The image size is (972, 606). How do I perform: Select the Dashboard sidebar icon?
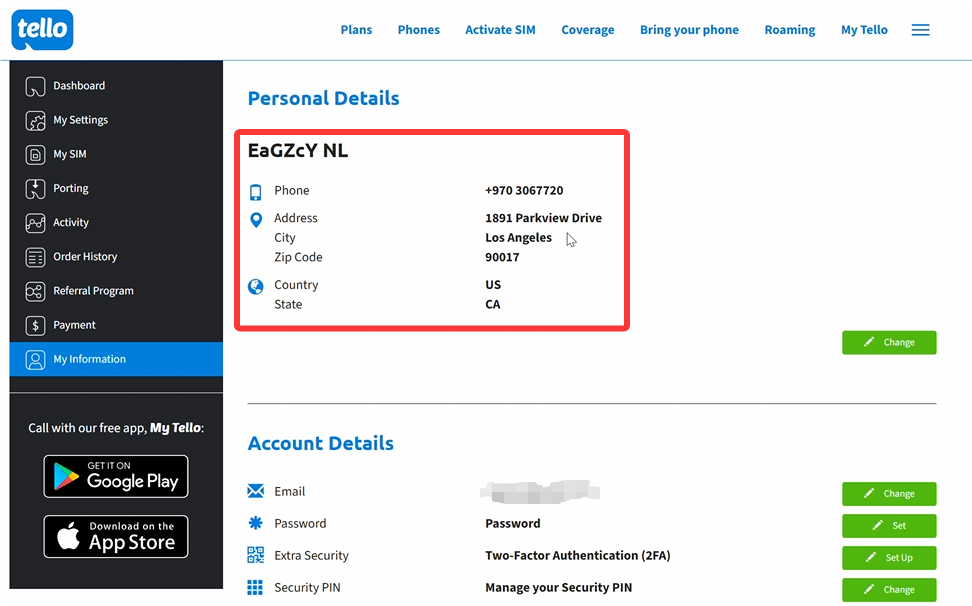[x=36, y=86]
